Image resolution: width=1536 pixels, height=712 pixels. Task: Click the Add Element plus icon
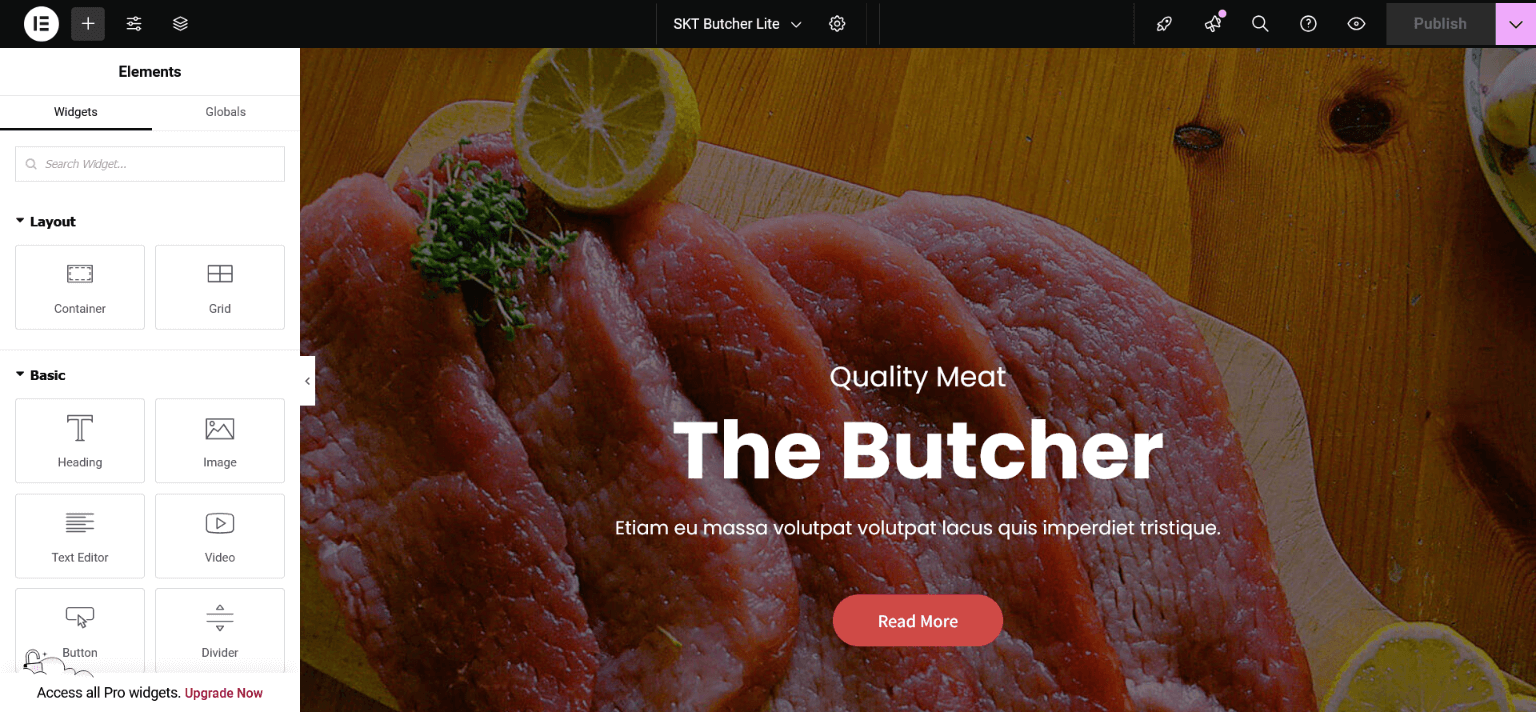[88, 24]
